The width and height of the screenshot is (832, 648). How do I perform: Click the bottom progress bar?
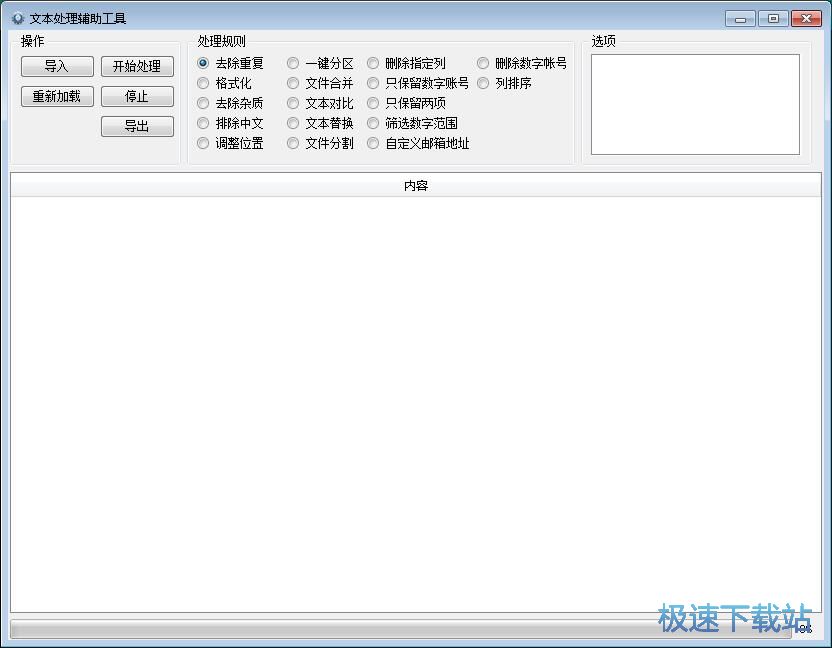coord(401,629)
